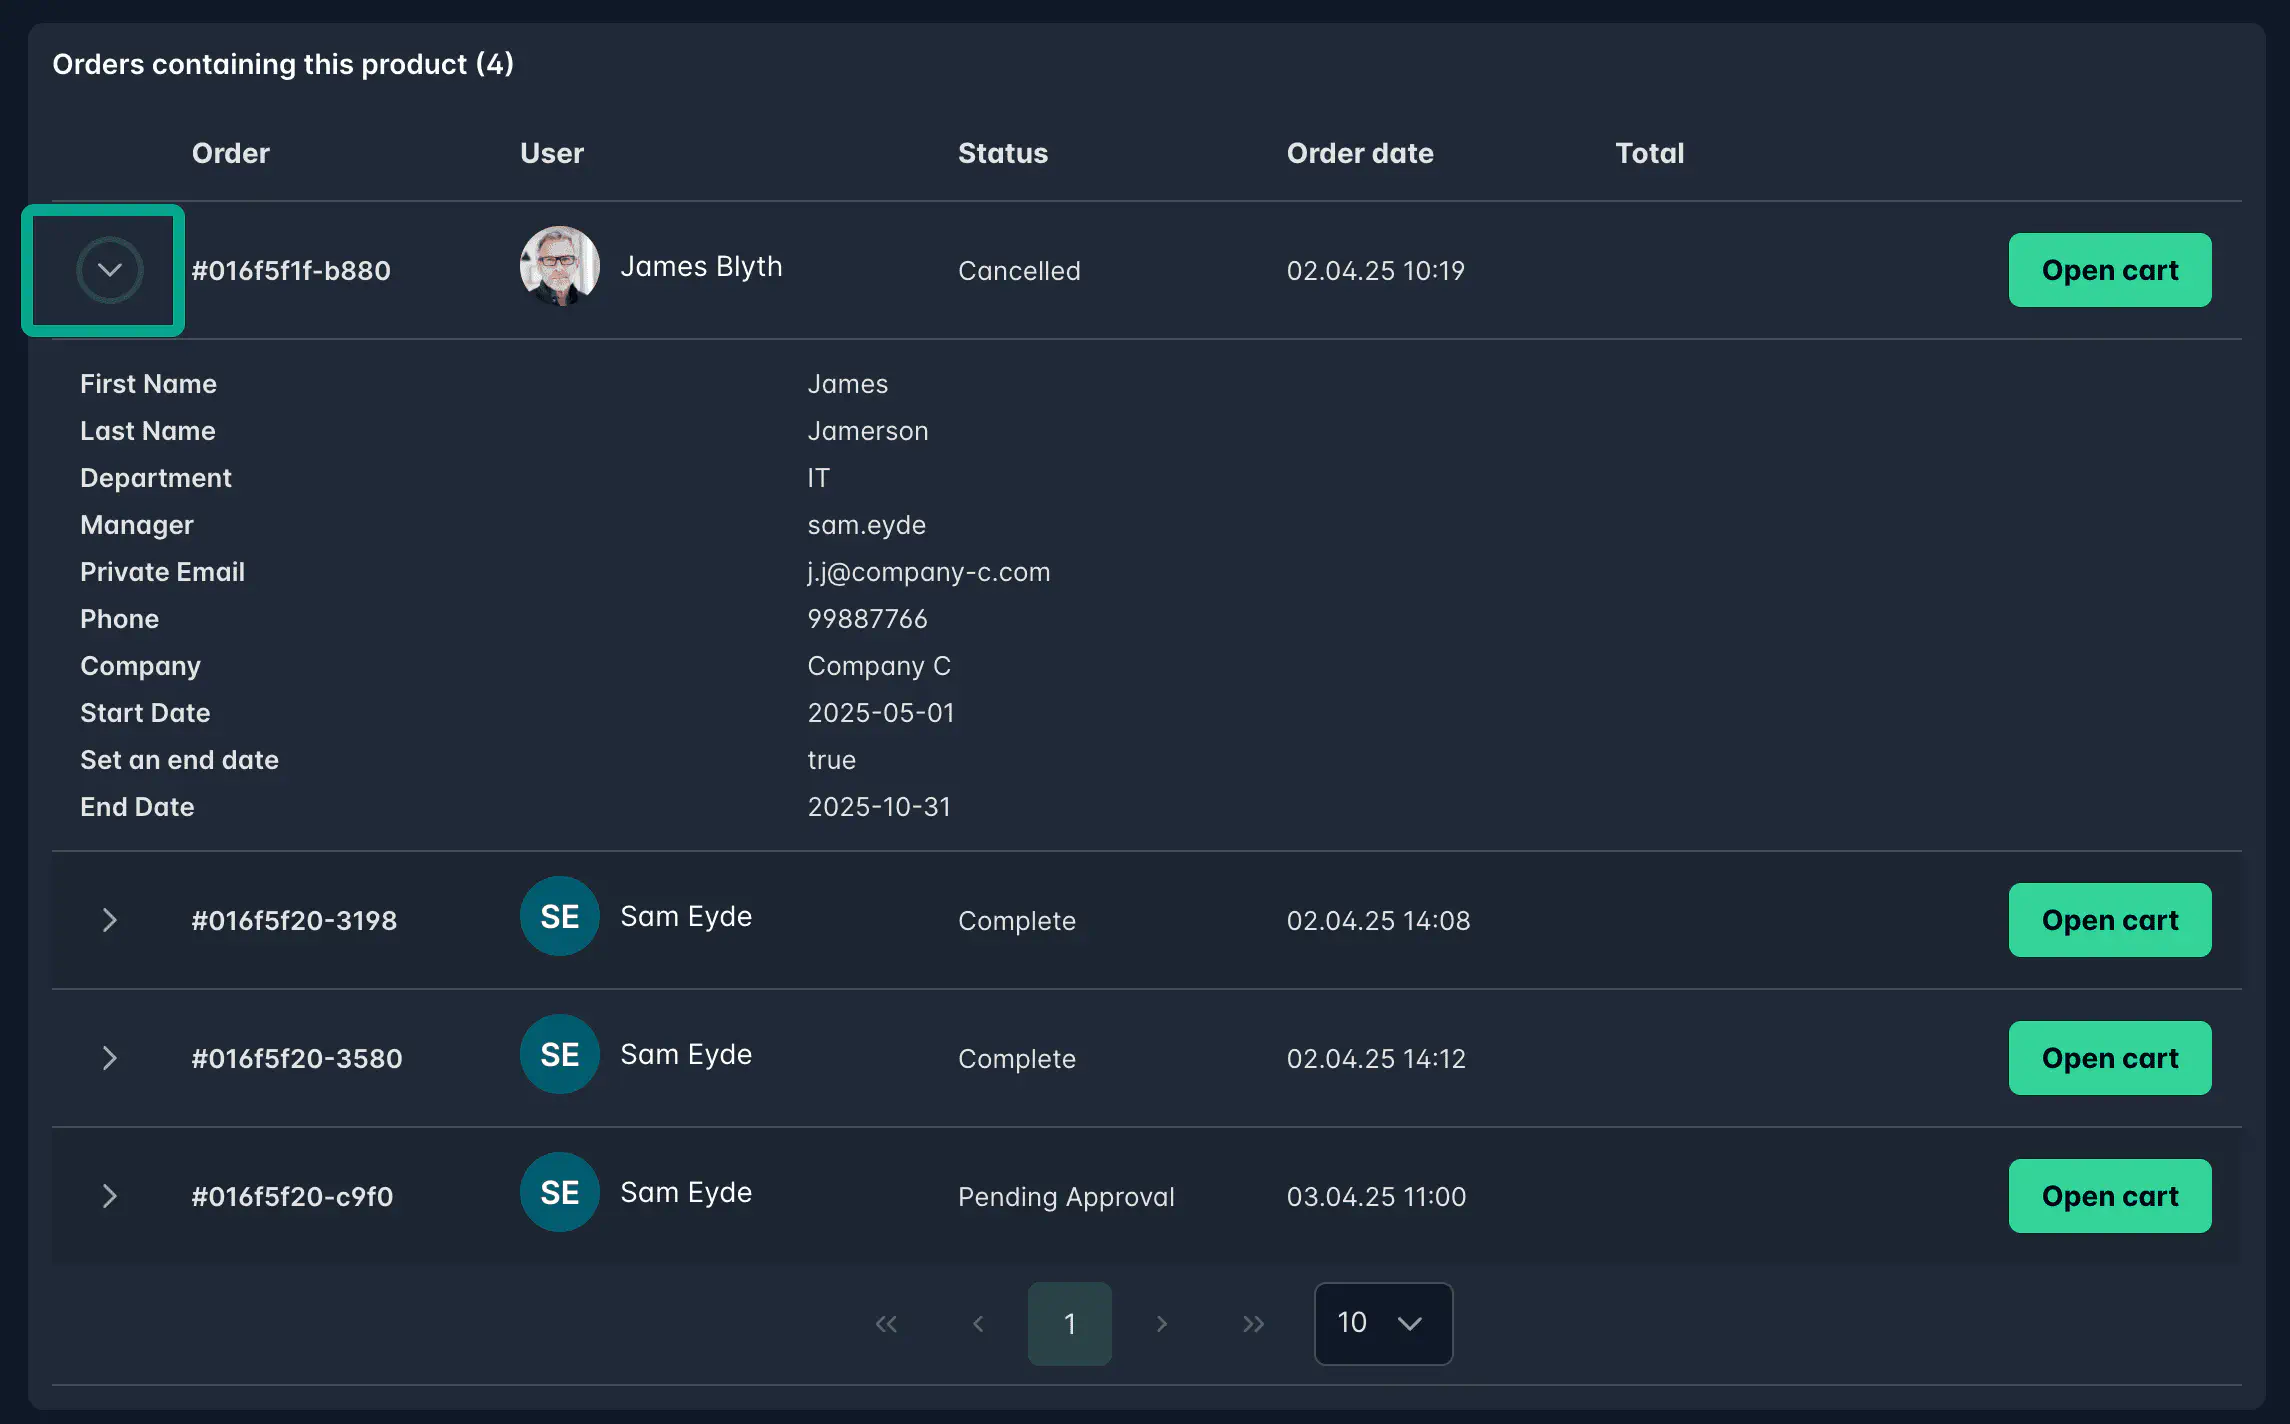
Task: Sort by the Order date column header
Action: [1360, 153]
